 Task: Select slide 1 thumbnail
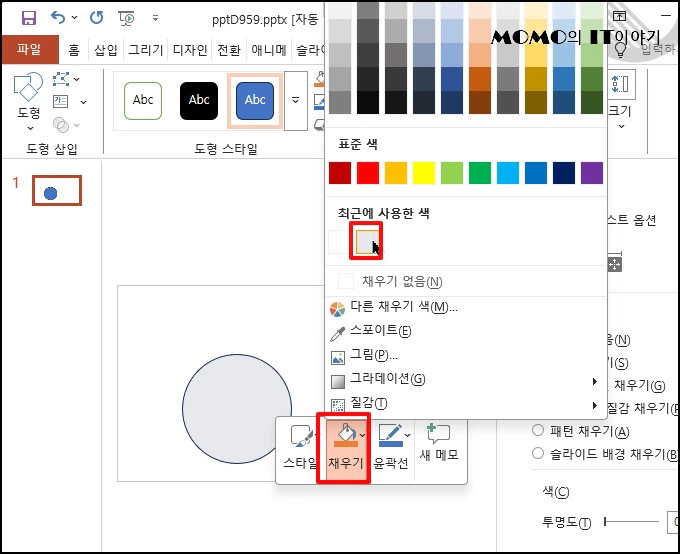57,190
